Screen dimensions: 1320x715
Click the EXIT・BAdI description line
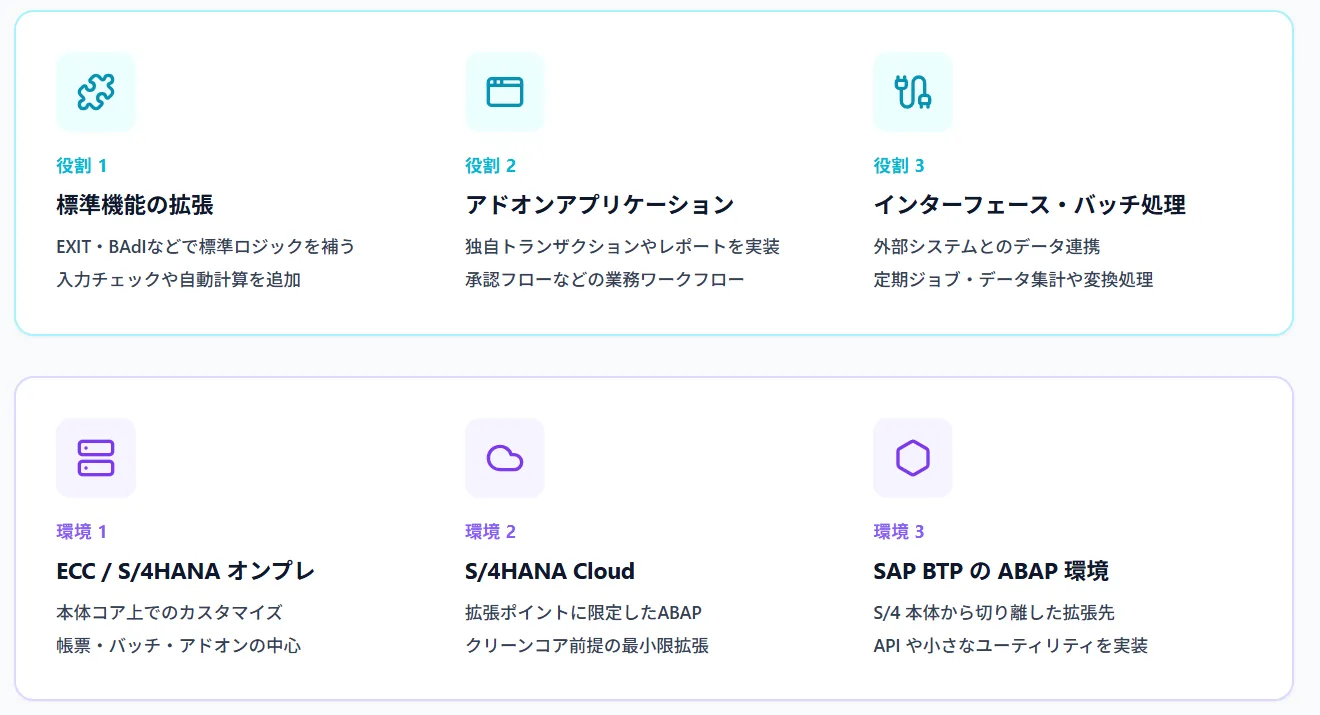pos(206,246)
